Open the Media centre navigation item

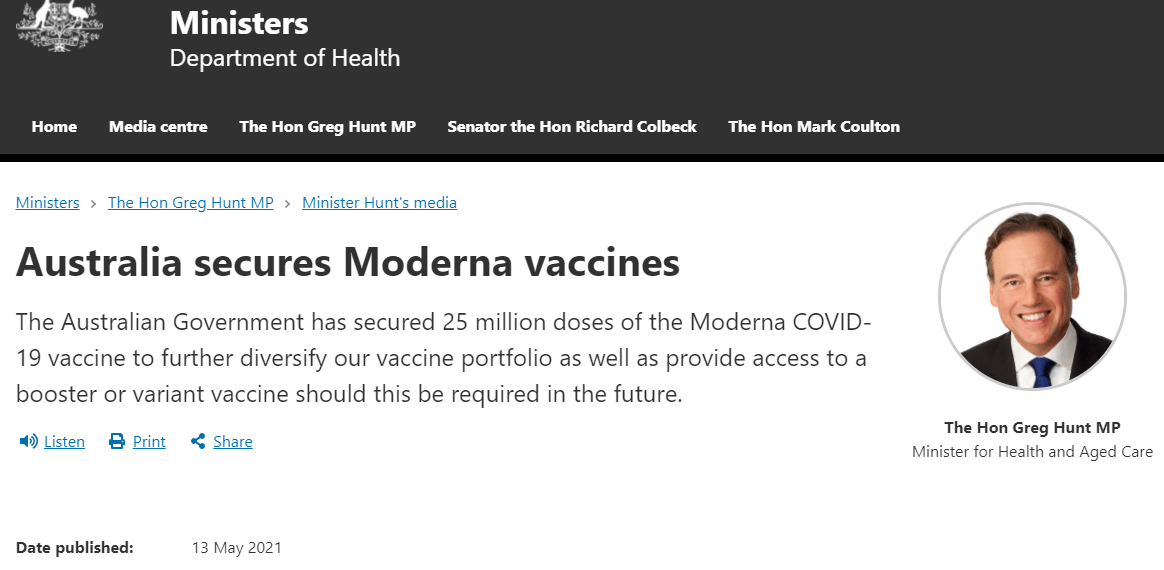click(x=158, y=127)
